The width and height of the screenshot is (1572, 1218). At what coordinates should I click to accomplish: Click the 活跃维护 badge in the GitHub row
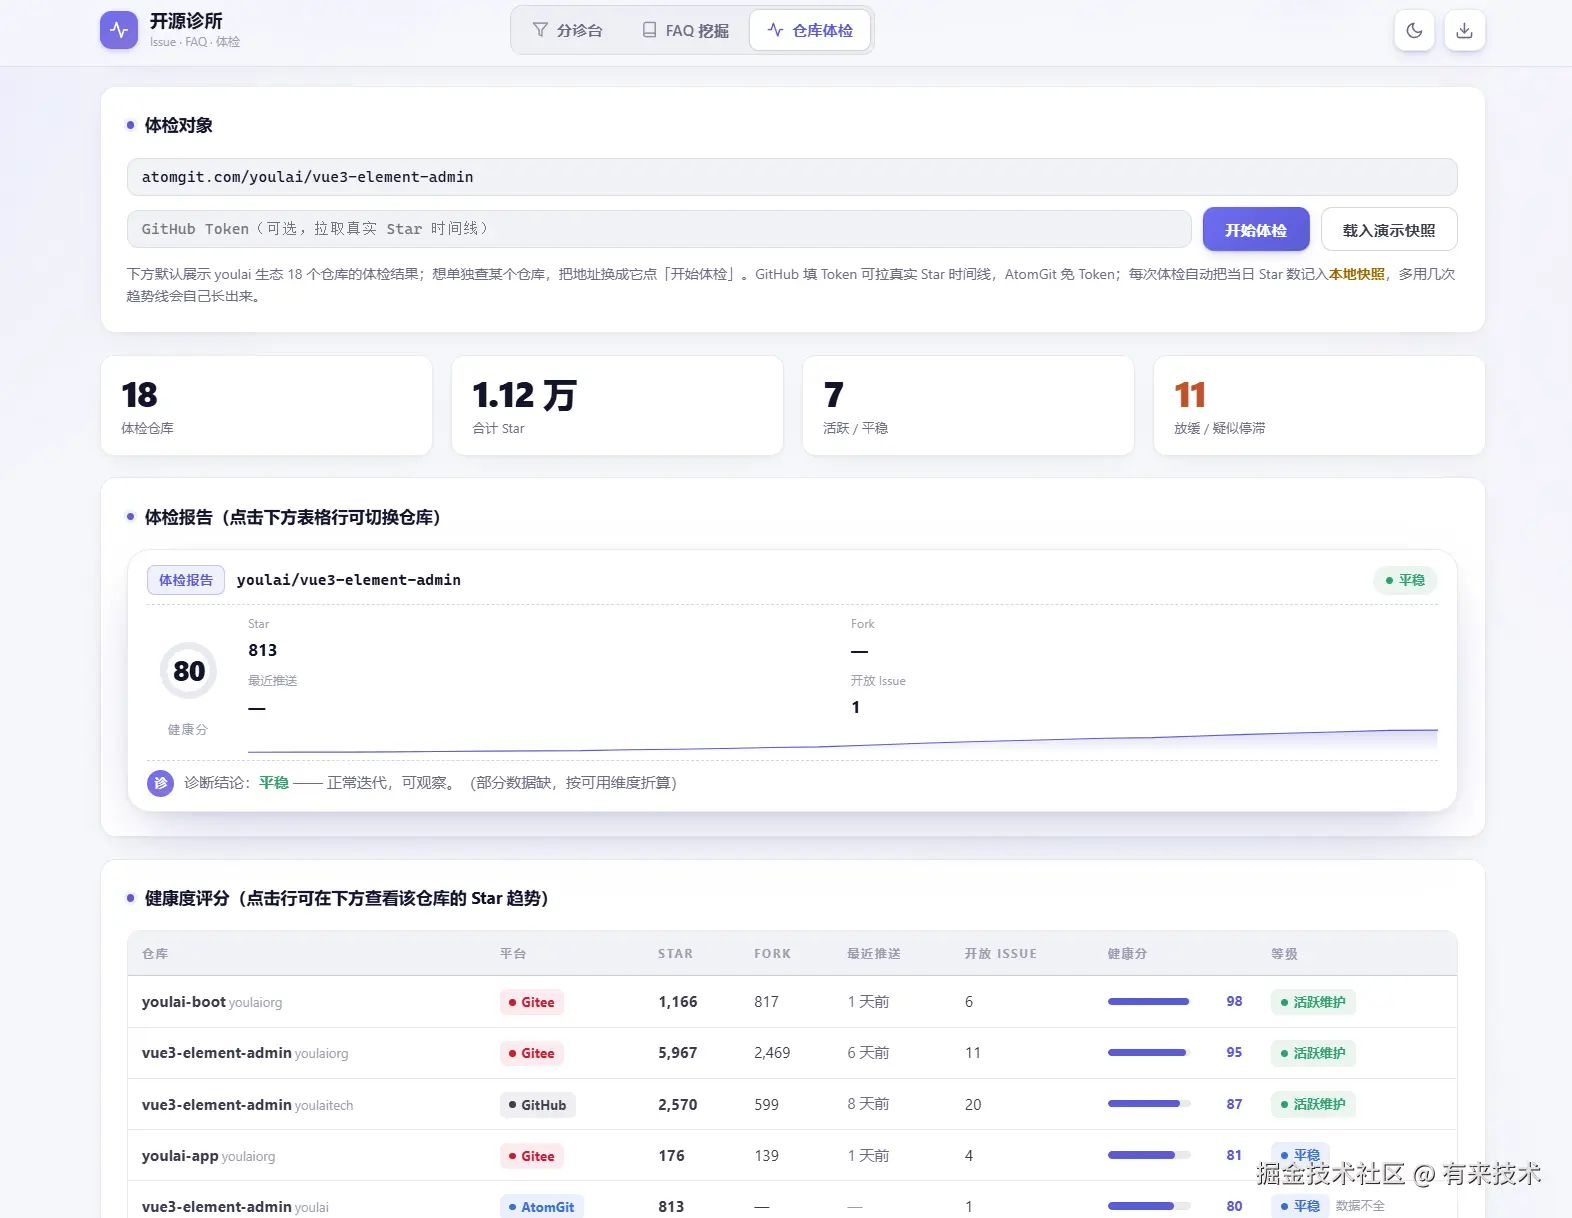[1313, 1104]
